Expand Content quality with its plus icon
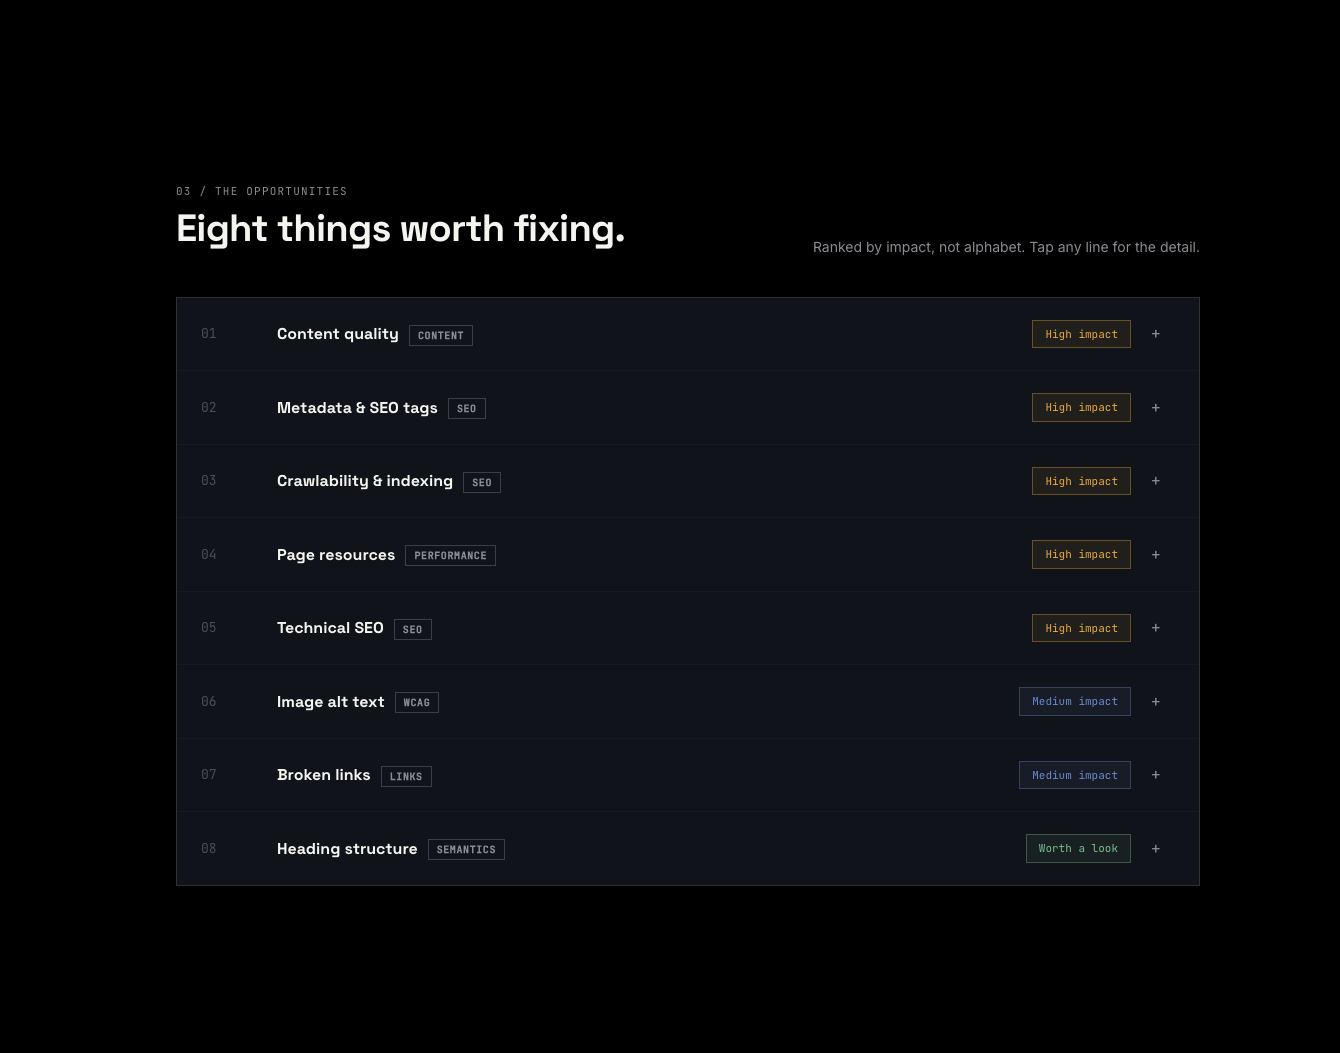Image resolution: width=1340 pixels, height=1053 pixels. point(1155,334)
